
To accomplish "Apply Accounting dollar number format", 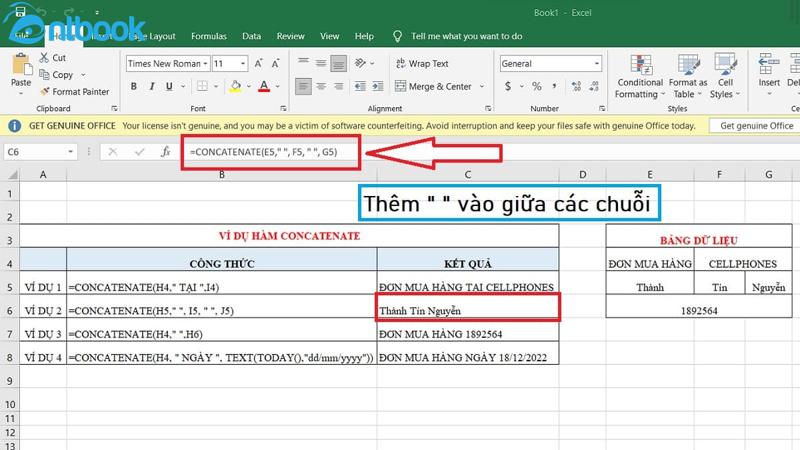I will tap(508, 86).
